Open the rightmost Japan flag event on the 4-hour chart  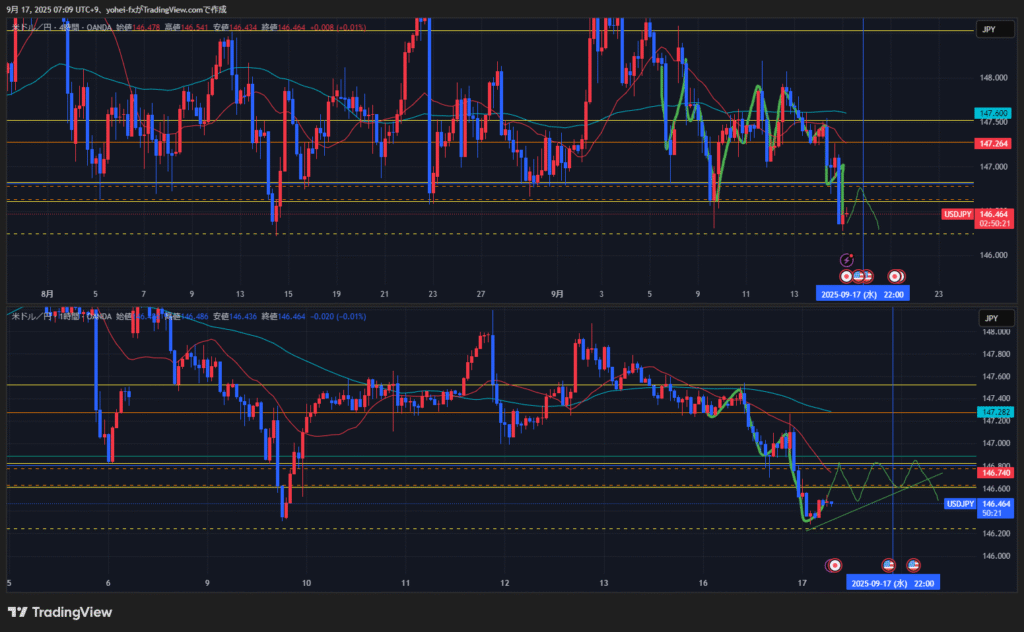point(896,277)
